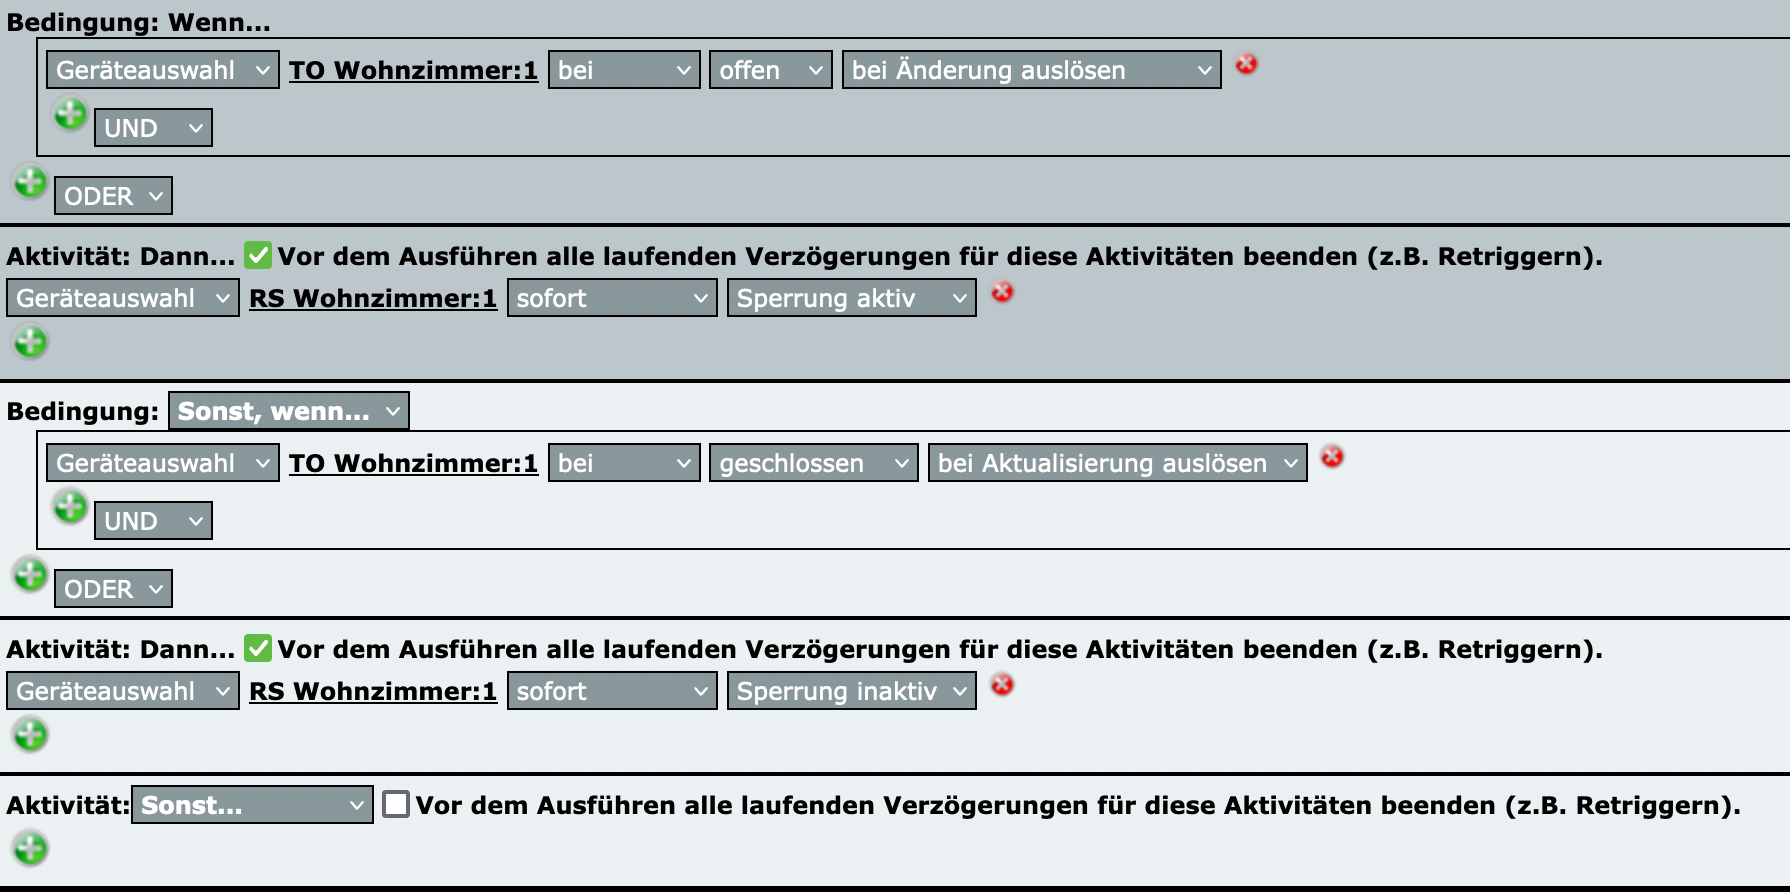Enable retrigger checkbox in 'Sonst...' activity
The image size is (1790, 894).
(396, 805)
